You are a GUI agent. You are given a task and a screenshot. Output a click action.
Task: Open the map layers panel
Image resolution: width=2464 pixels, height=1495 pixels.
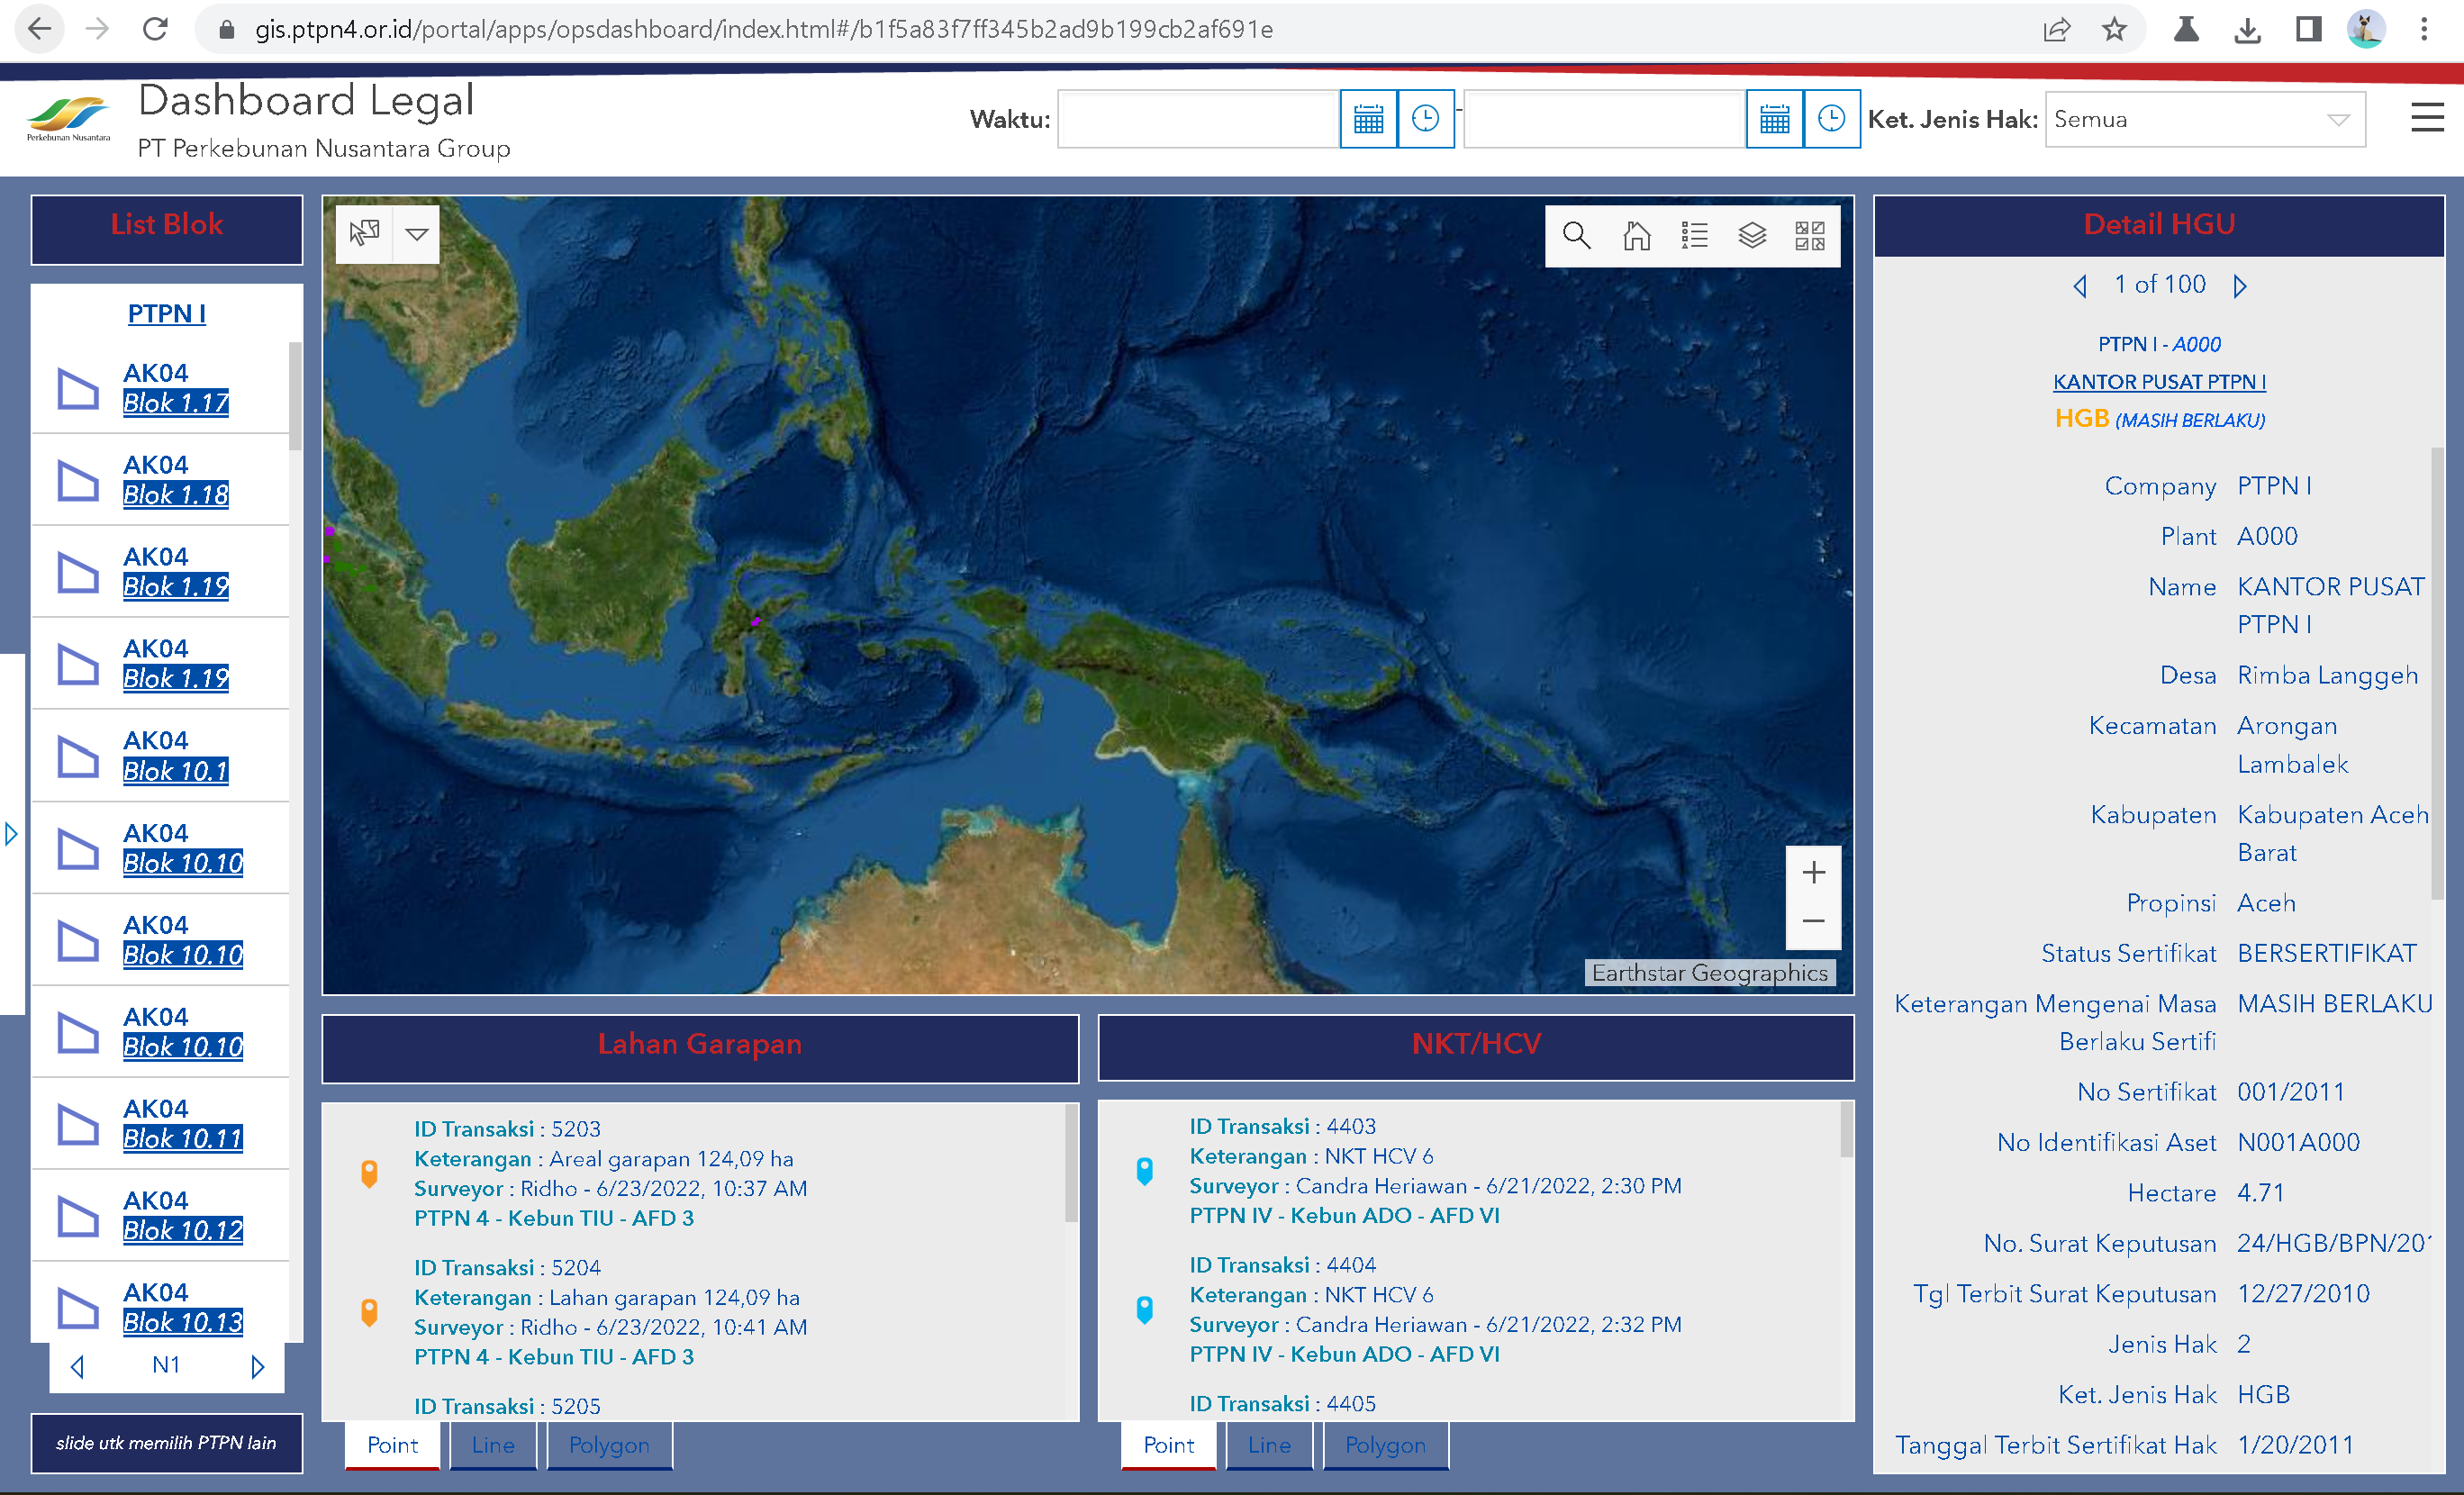[x=1752, y=236]
